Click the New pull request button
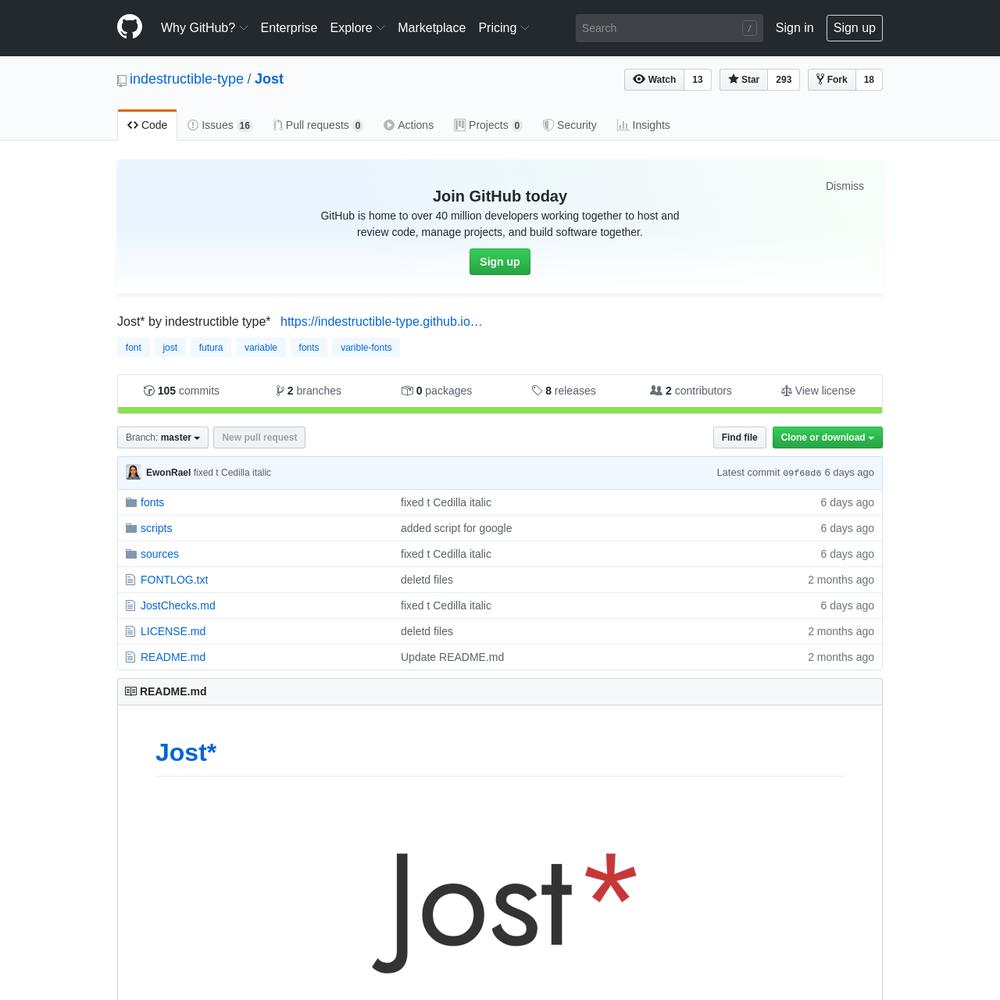This screenshot has width=1000, height=1000. 260,438
